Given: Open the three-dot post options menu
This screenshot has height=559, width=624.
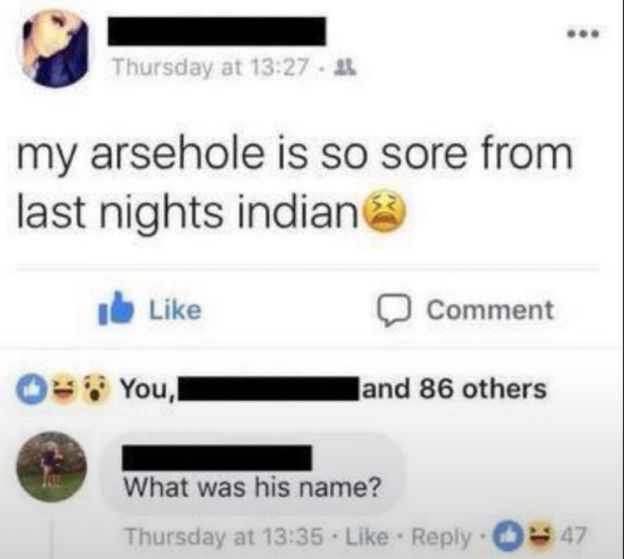Looking at the screenshot, I should [x=583, y=35].
